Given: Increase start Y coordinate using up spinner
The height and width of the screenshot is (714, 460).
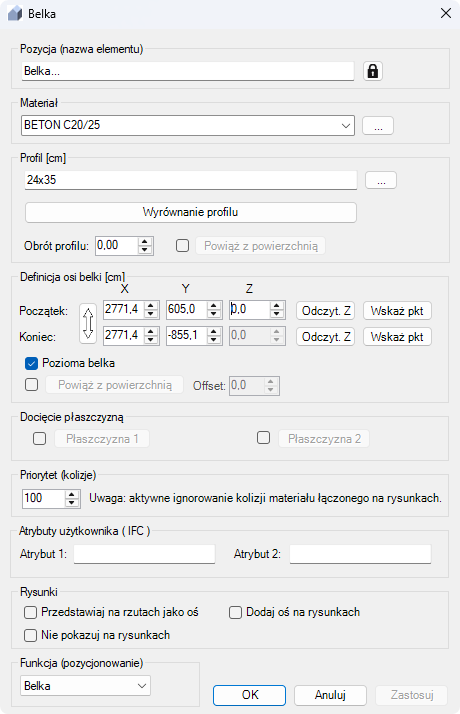Looking at the screenshot, I should (x=214, y=306).
